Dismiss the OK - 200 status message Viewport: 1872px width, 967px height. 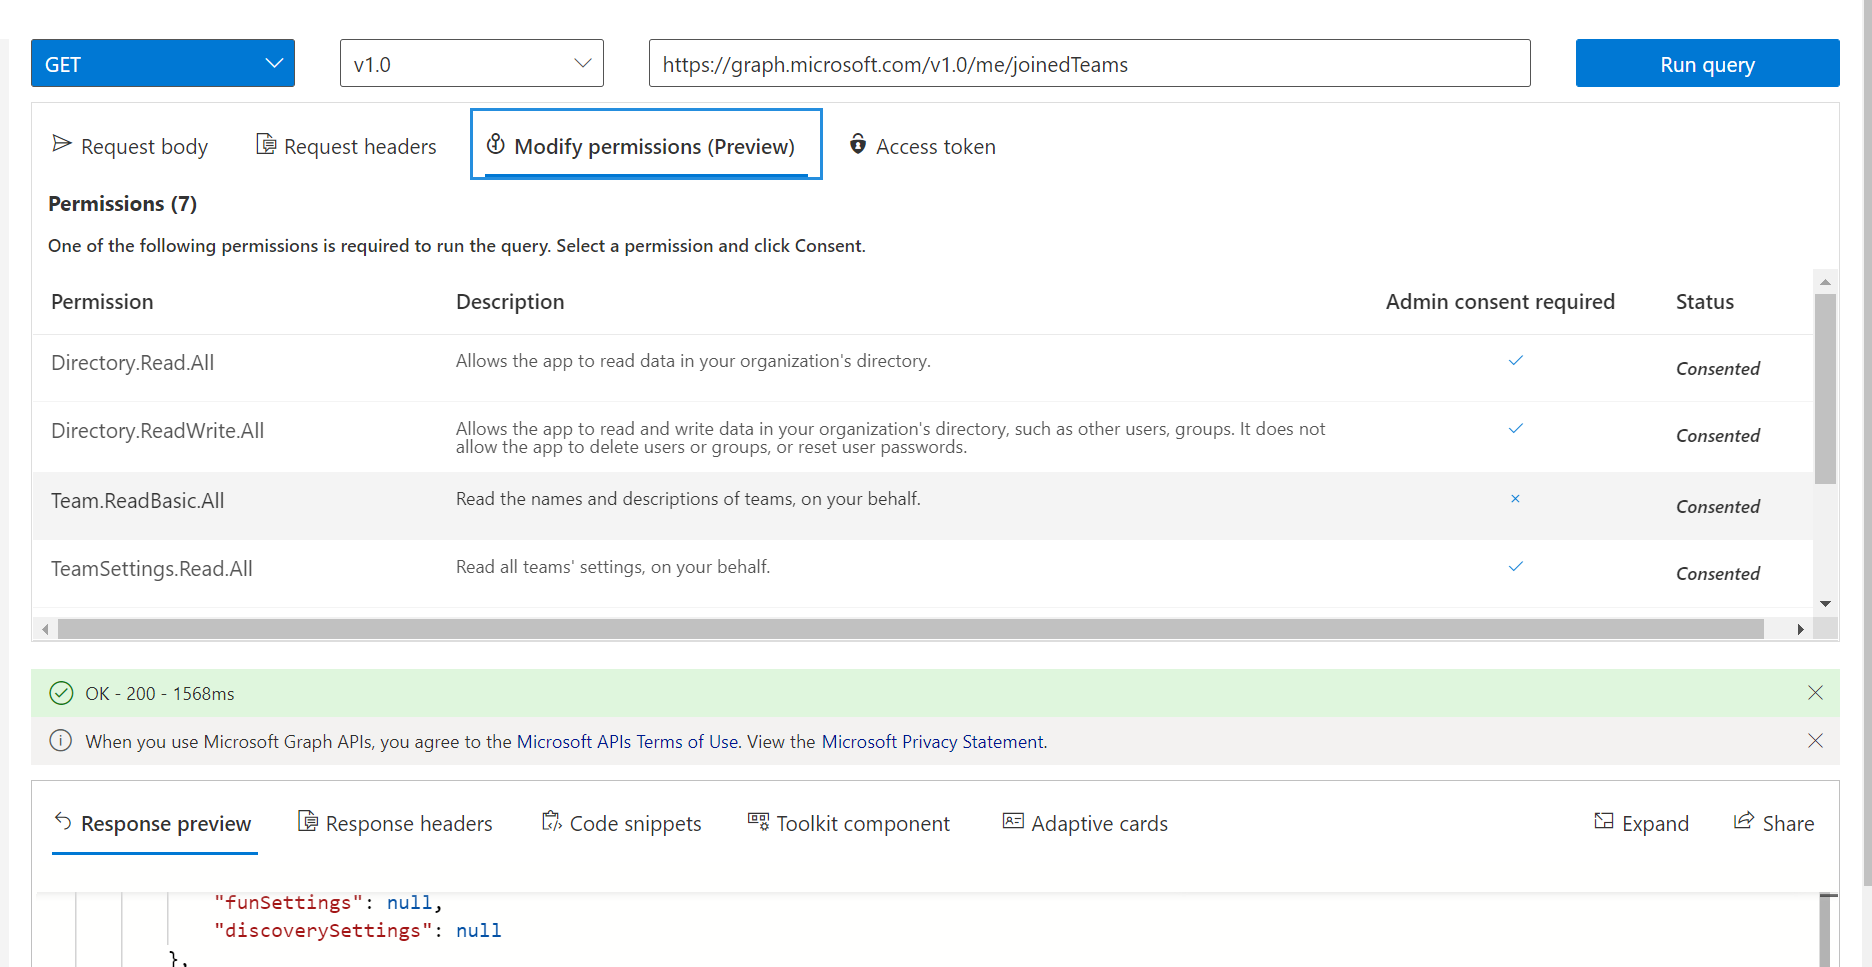pyautogui.click(x=1815, y=693)
